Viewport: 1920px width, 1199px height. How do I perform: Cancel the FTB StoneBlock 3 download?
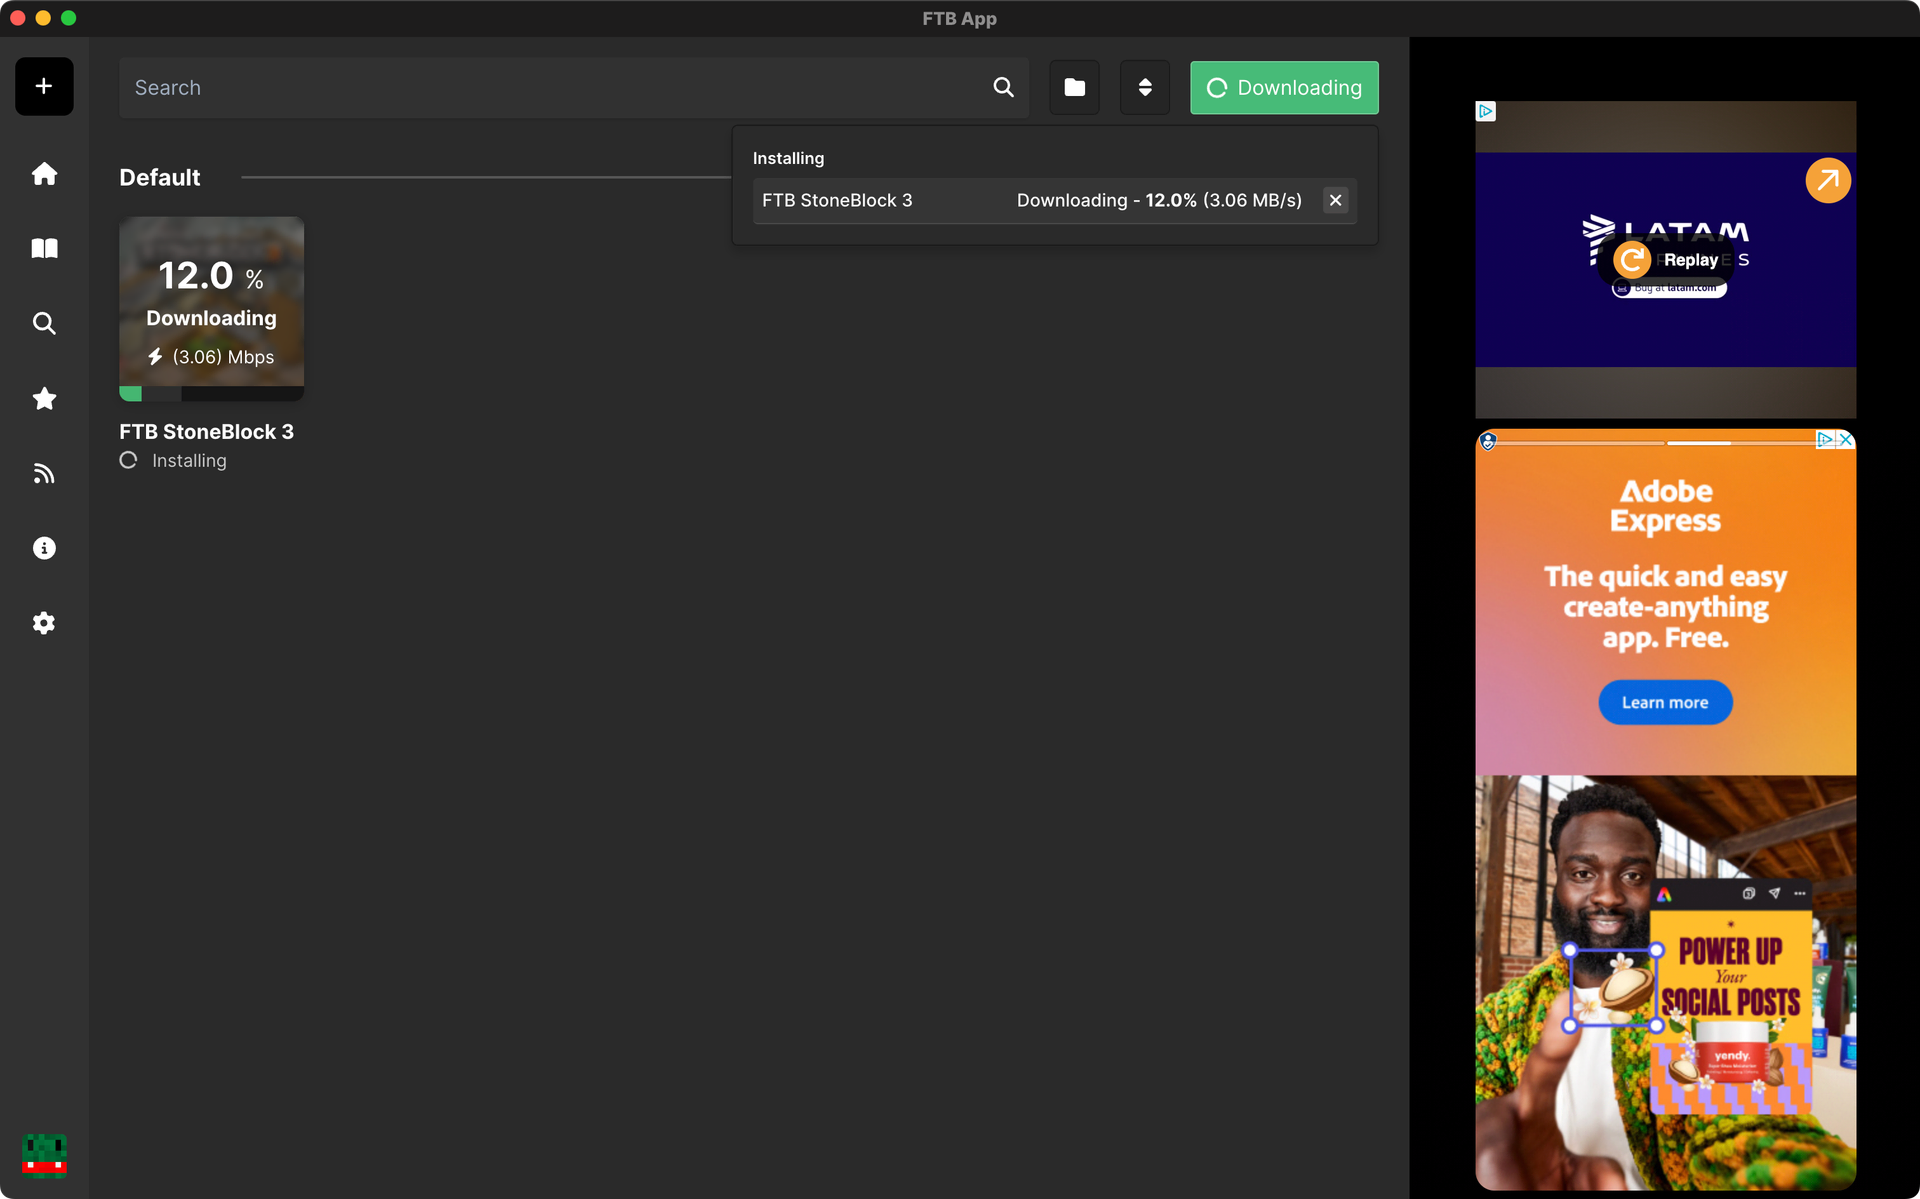1336,200
